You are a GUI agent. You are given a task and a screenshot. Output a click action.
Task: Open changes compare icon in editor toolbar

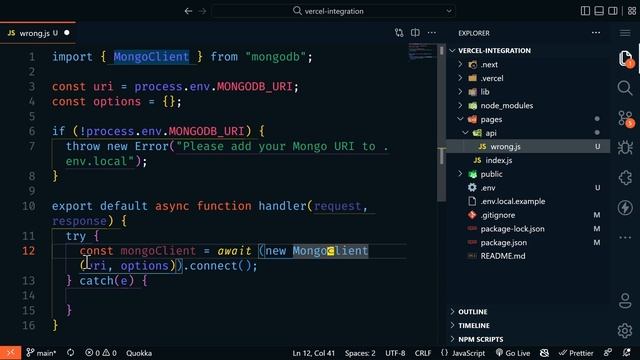399,33
